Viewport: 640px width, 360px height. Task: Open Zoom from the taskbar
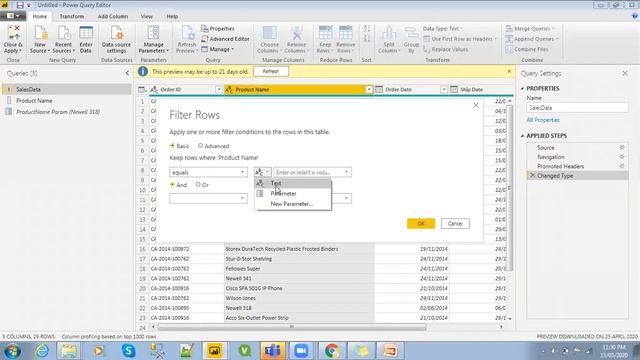(301, 351)
